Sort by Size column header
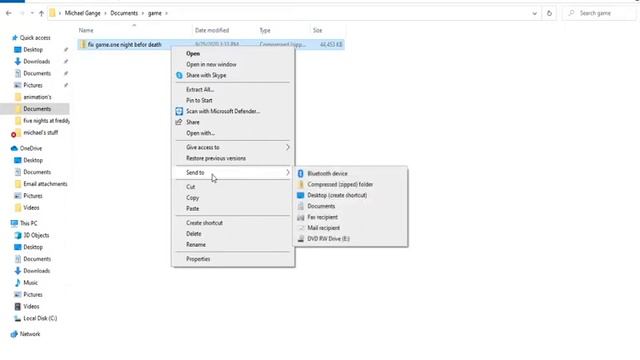This screenshot has height=360, width=640. [318, 30]
